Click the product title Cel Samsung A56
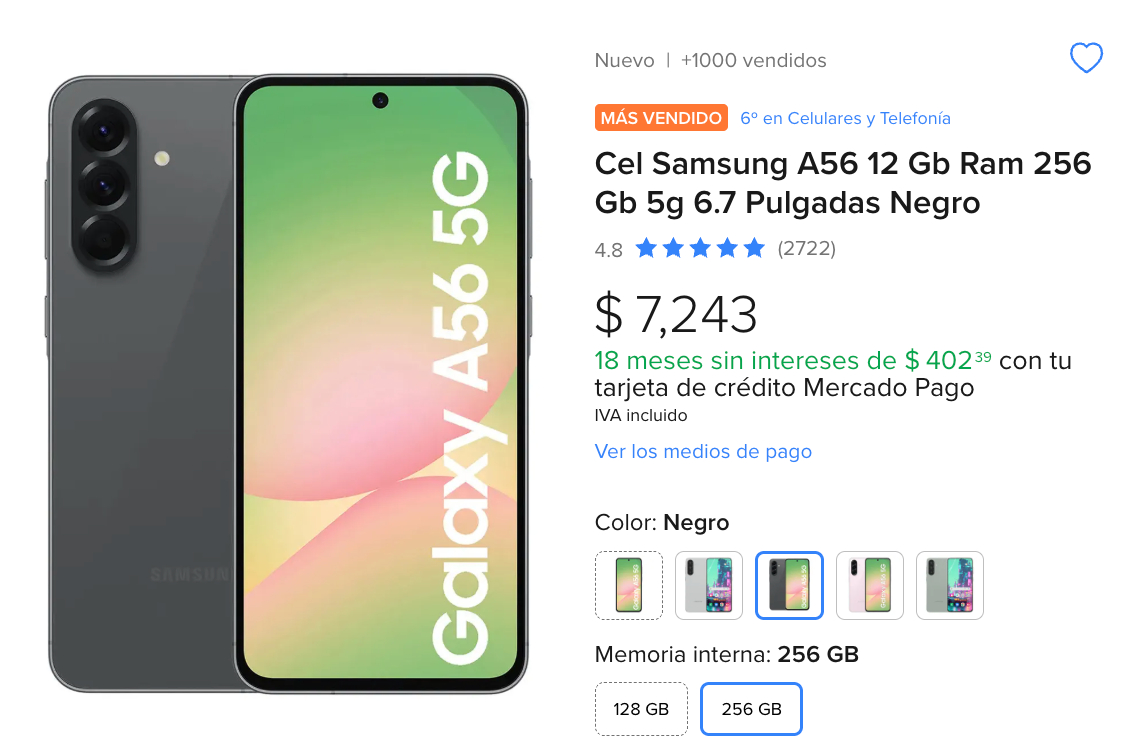Screen dimensions: 1129x745 coord(843,183)
